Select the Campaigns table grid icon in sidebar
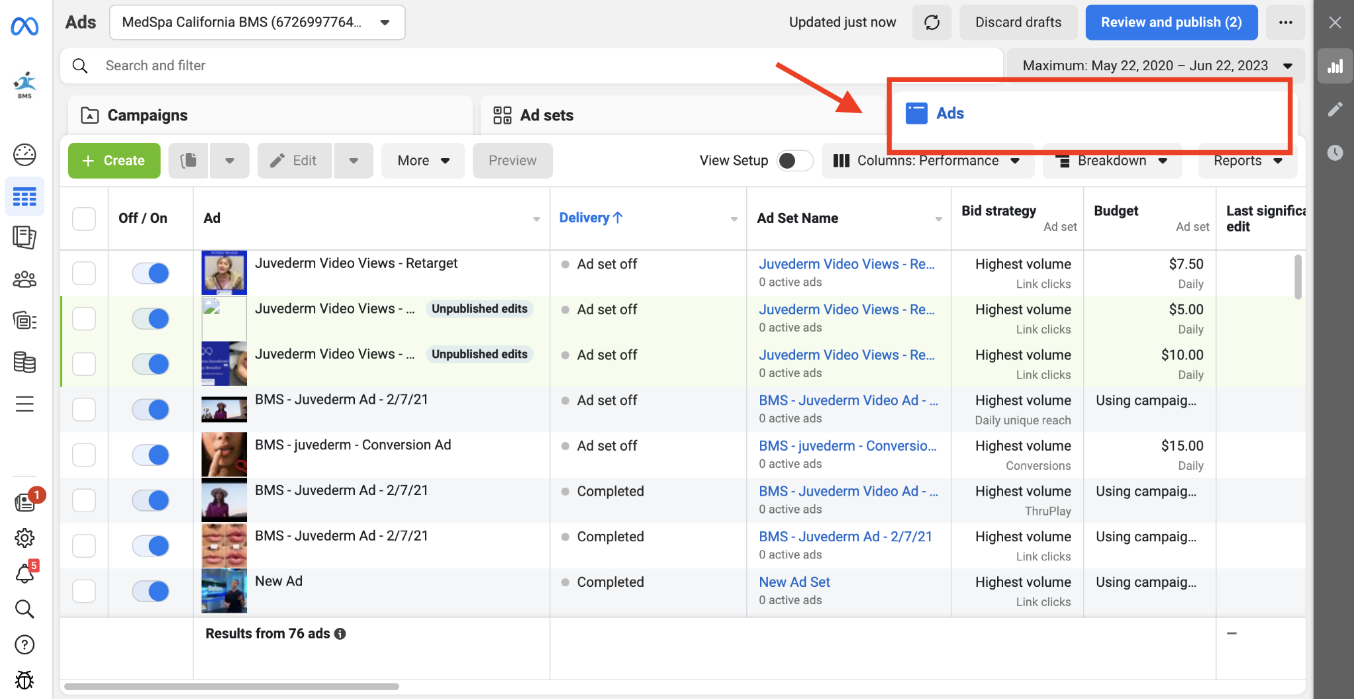 25,197
